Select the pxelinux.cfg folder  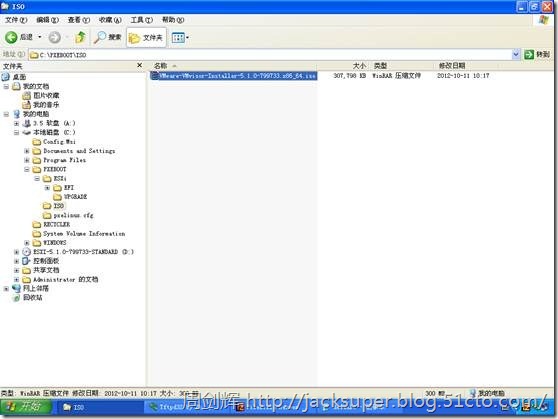73,215
